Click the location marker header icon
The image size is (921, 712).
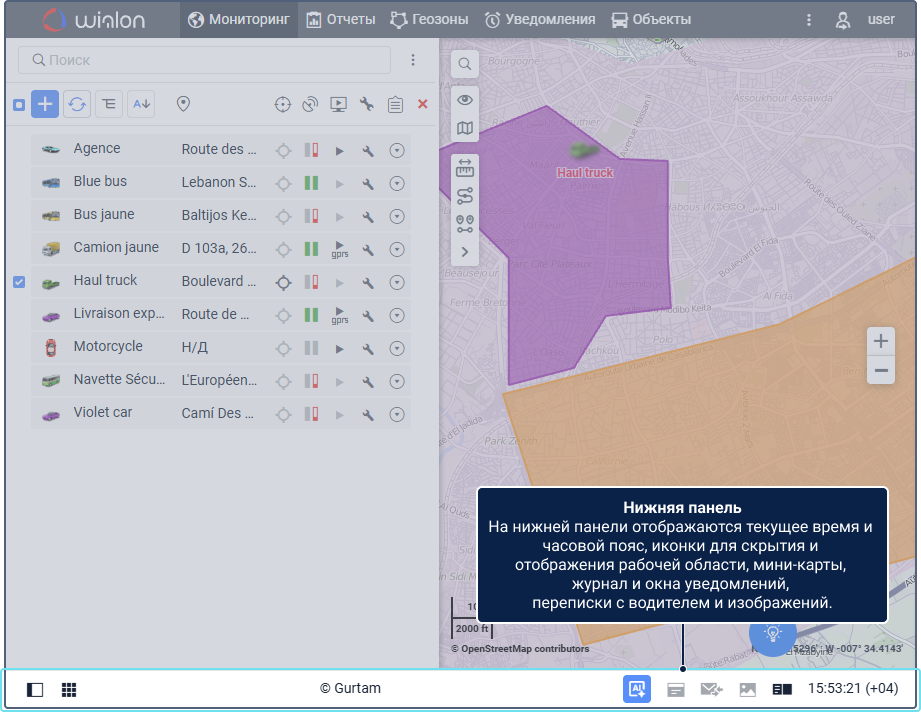point(183,104)
